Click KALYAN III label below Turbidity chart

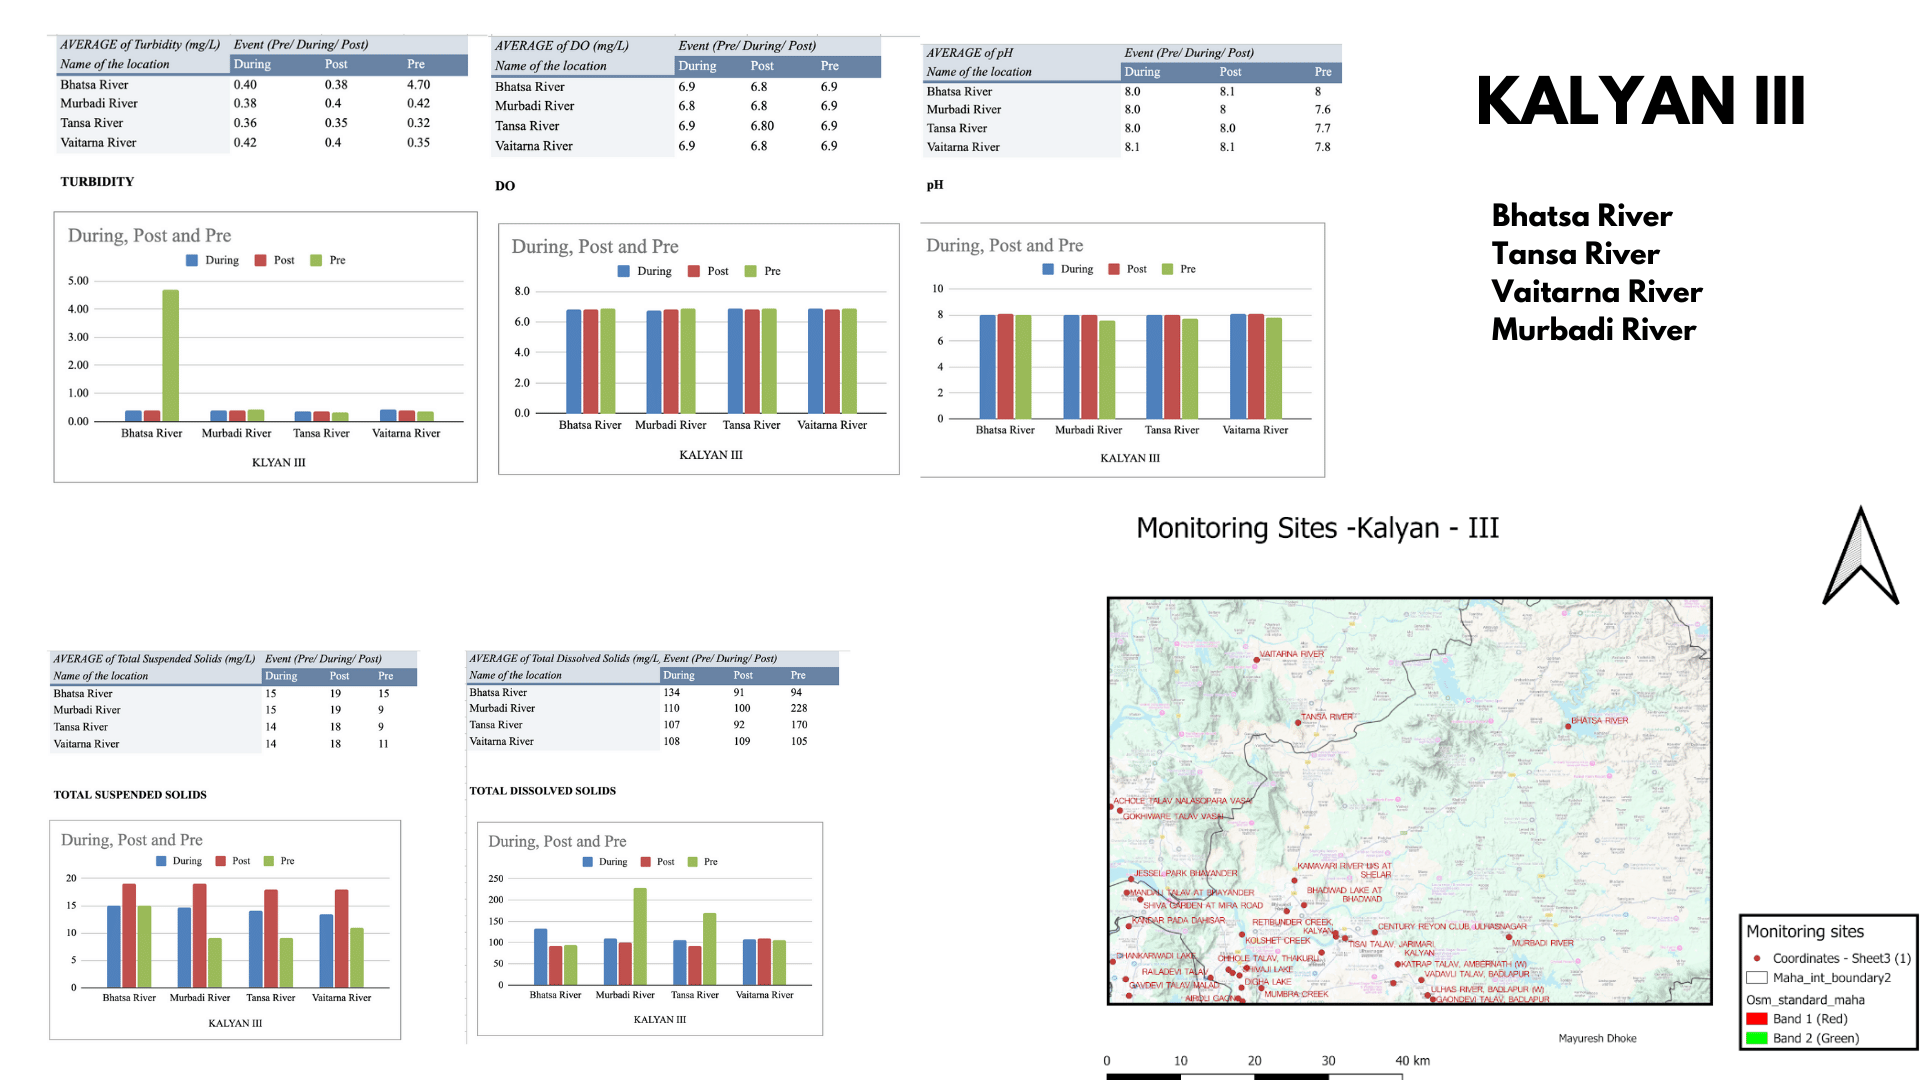tap(264, 460)
